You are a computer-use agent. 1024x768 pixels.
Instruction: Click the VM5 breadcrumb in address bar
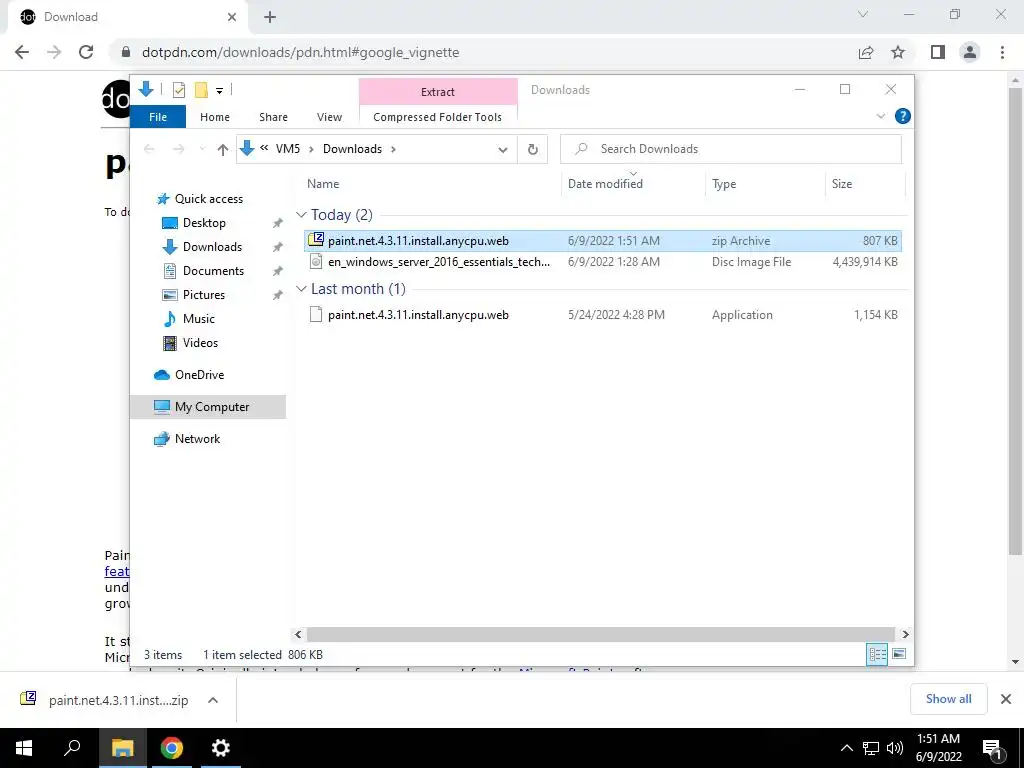tap(287, 149)
